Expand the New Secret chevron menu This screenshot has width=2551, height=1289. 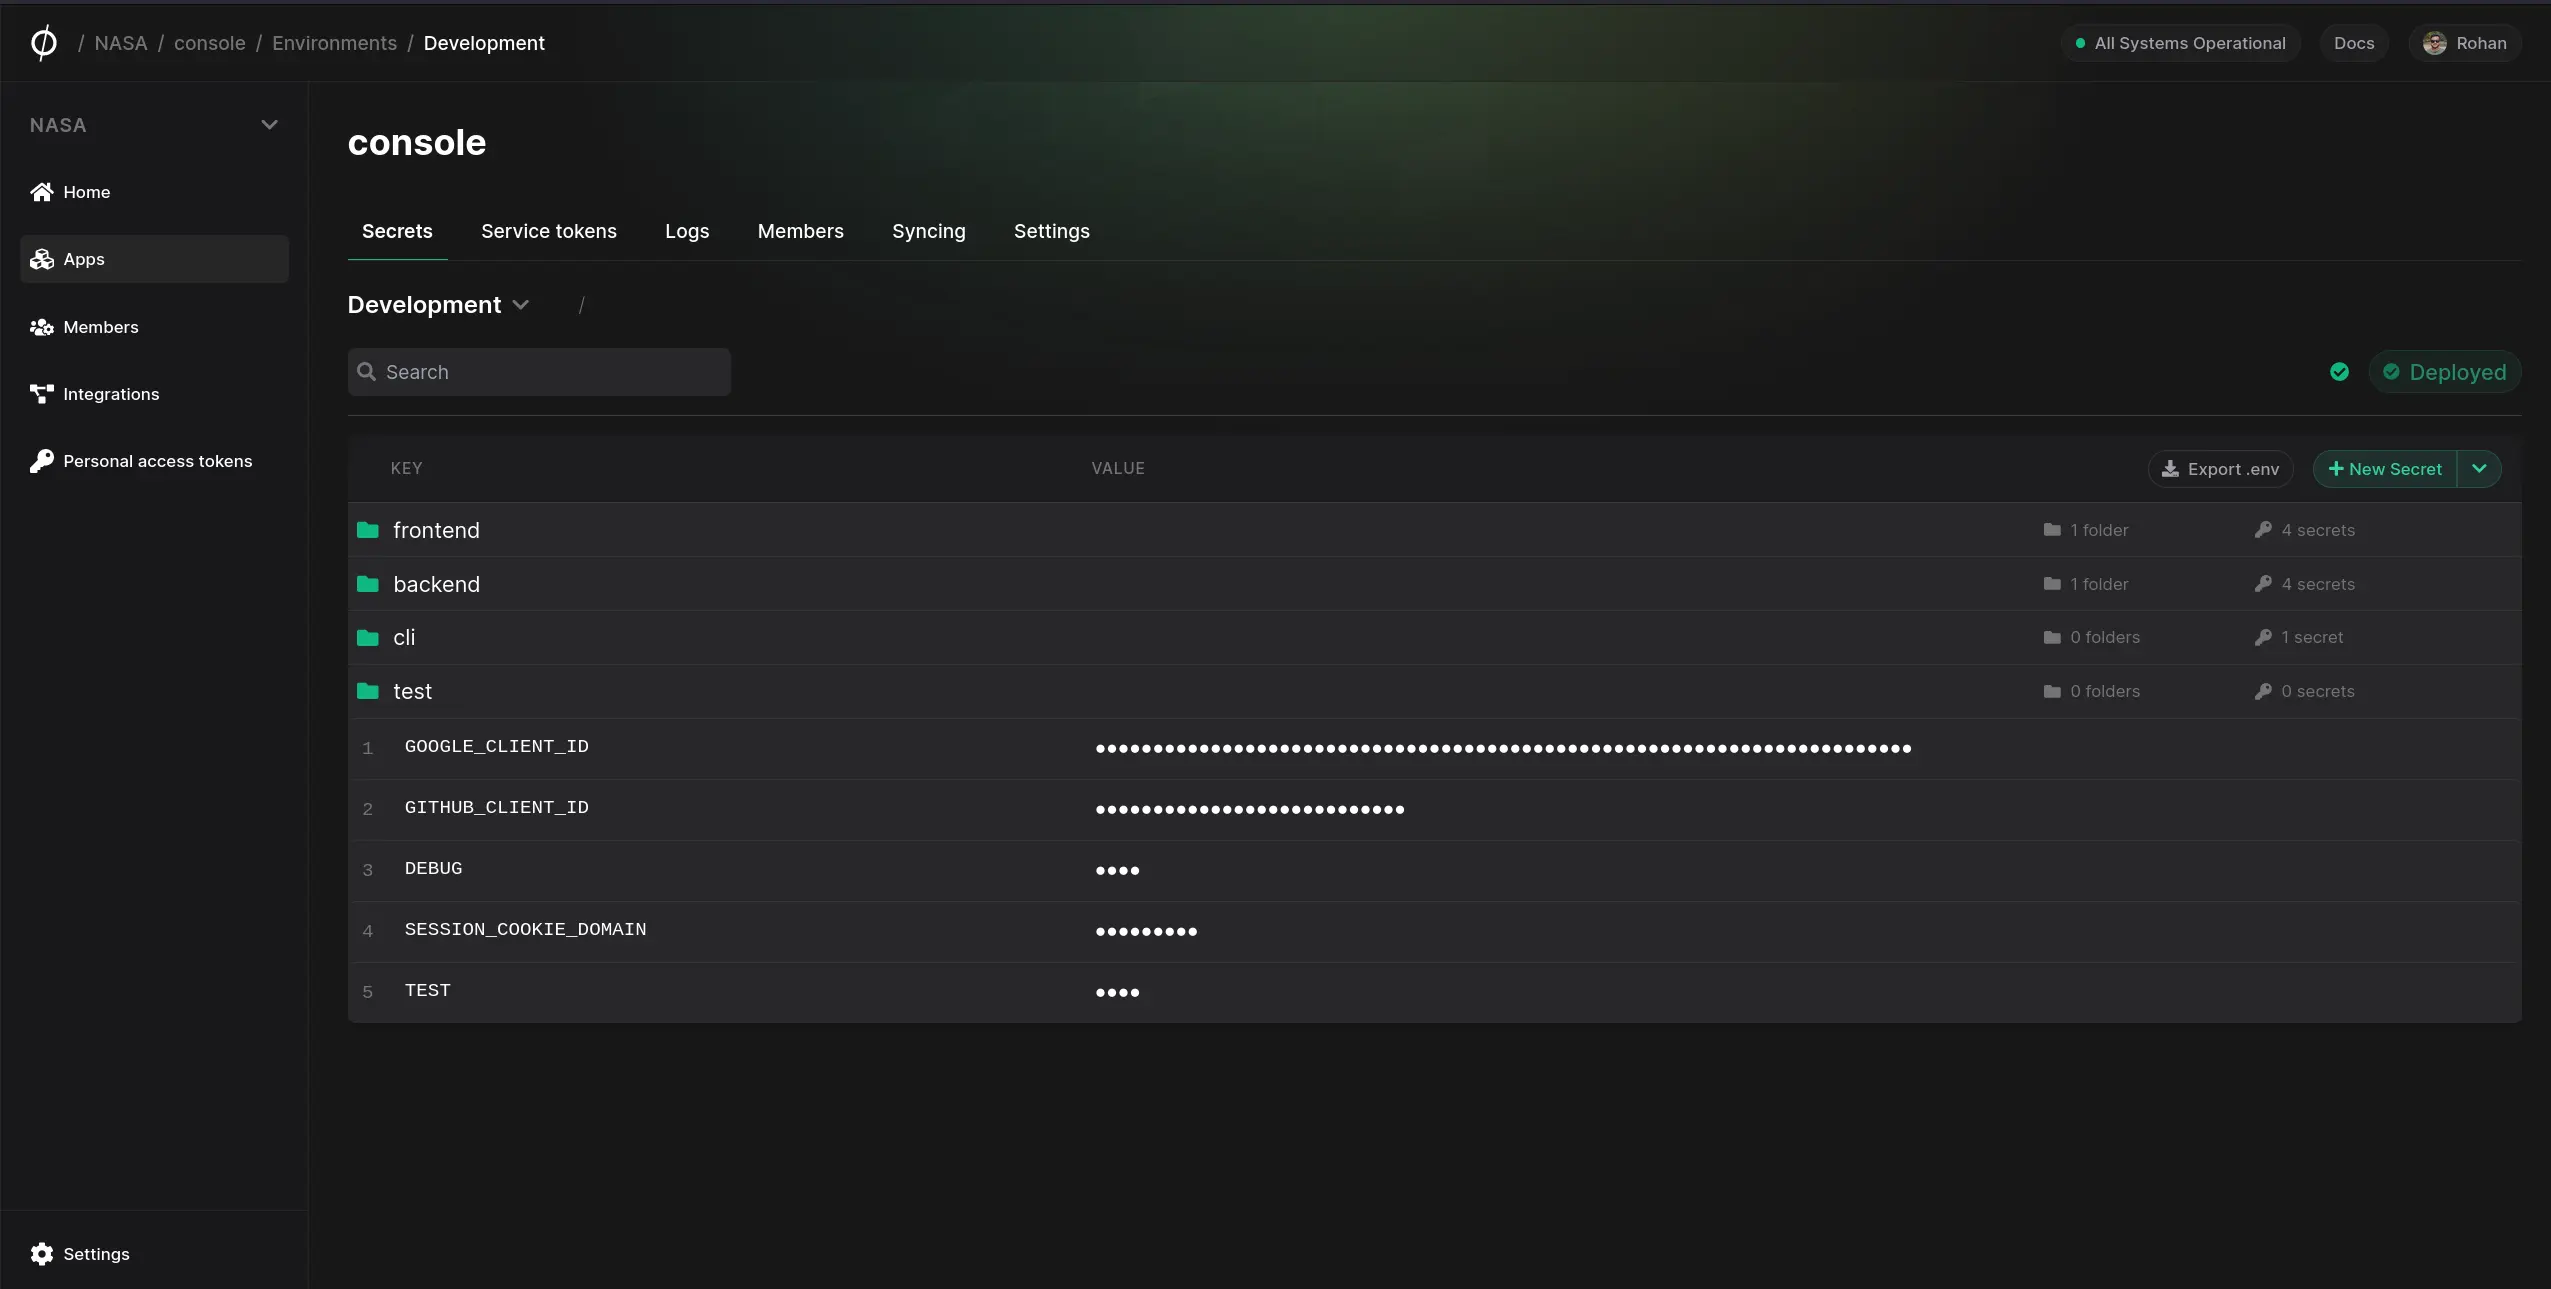click(x=2479, y=469)
